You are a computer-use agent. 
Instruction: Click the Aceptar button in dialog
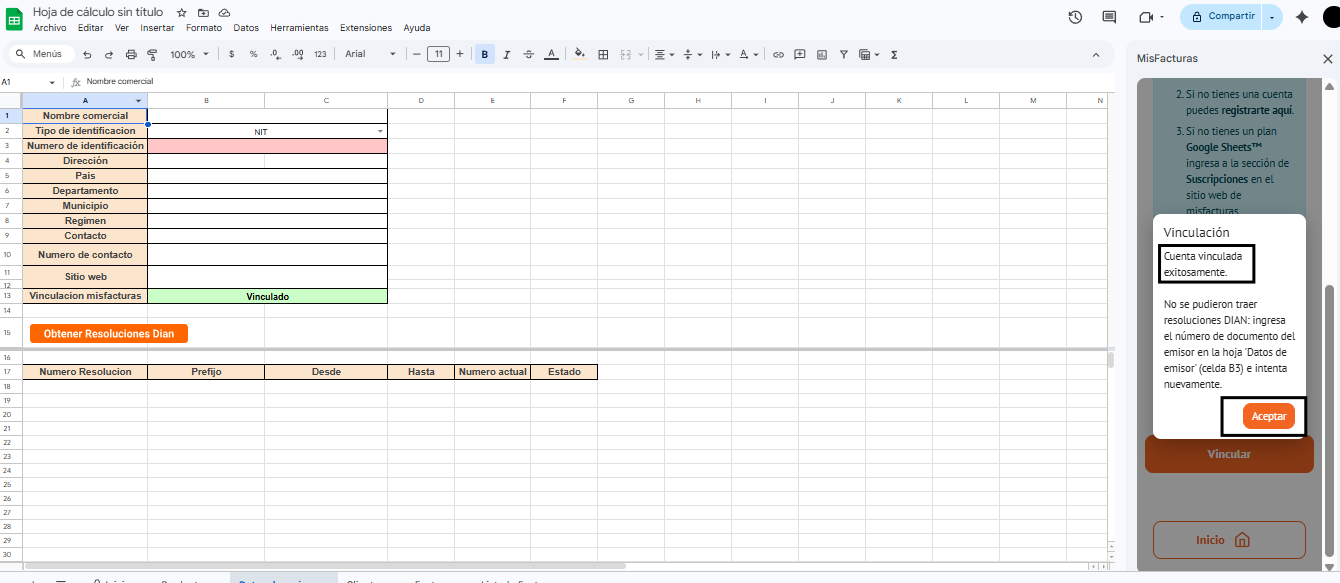coord(1269,416)
